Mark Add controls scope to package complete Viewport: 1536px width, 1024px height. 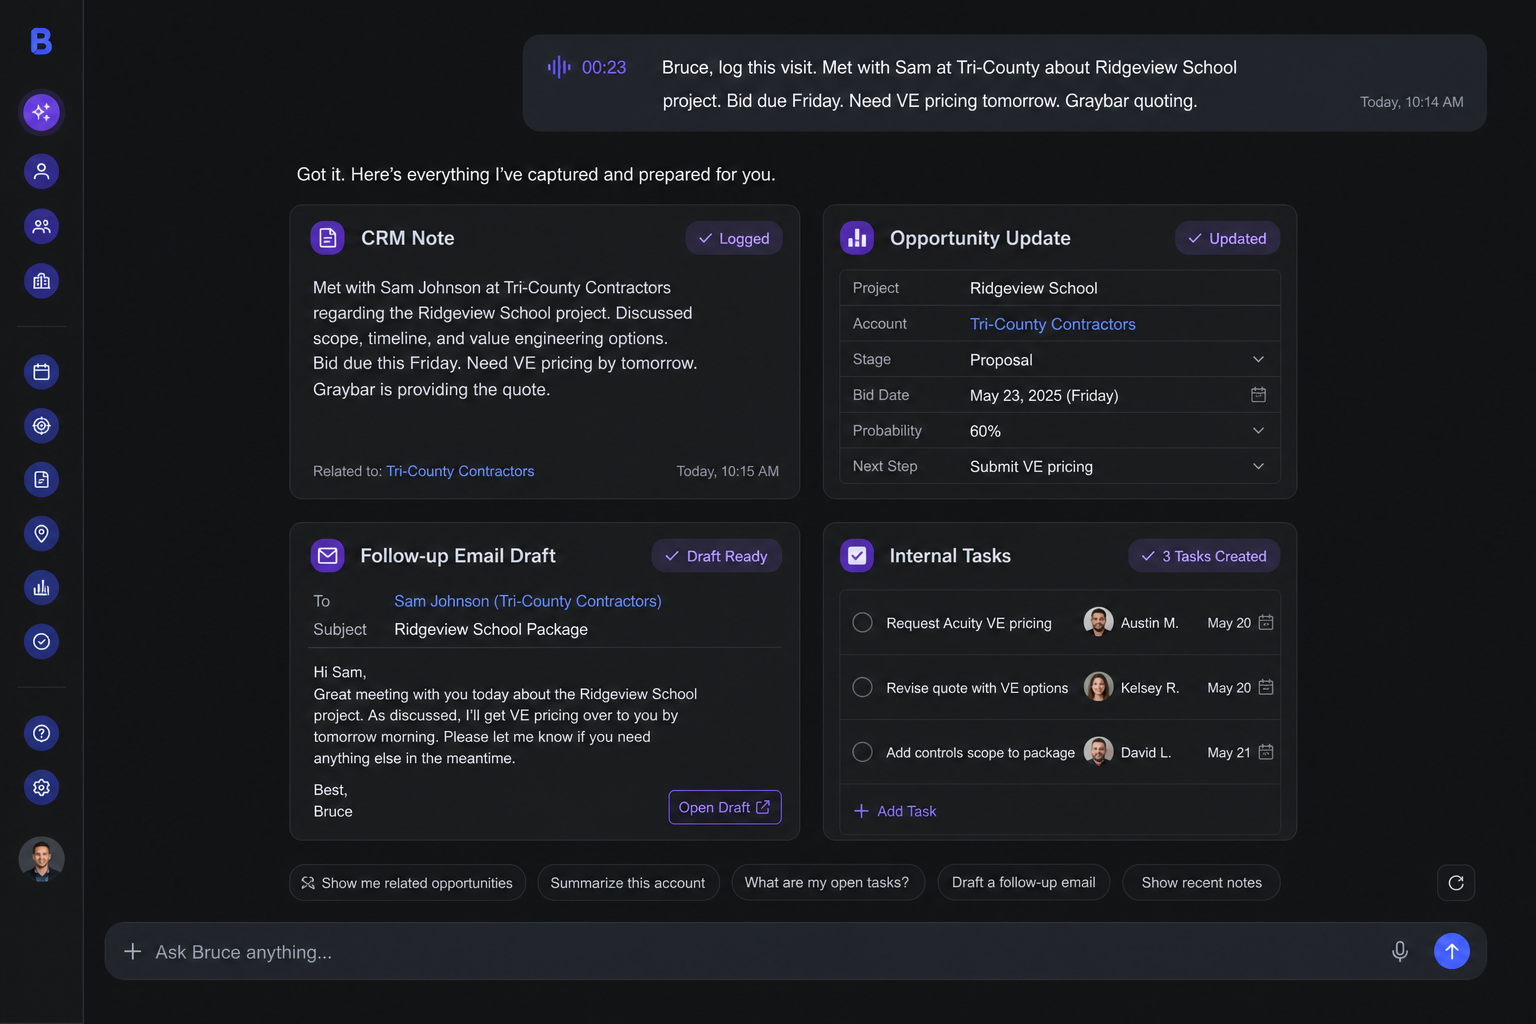862,752
